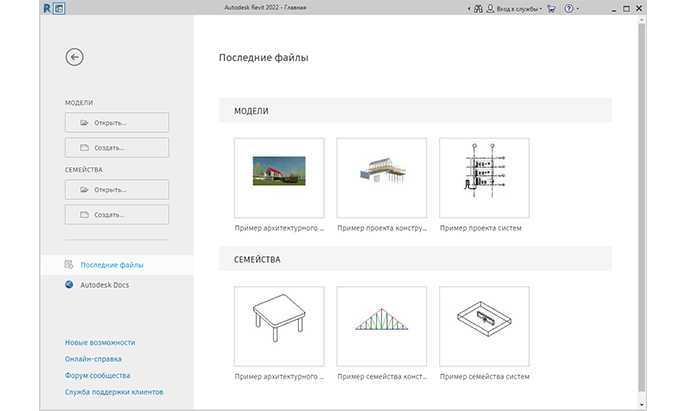Open the architectural sample house model thumbnail
Screen dimensions: 686x411
click(279, 178)
